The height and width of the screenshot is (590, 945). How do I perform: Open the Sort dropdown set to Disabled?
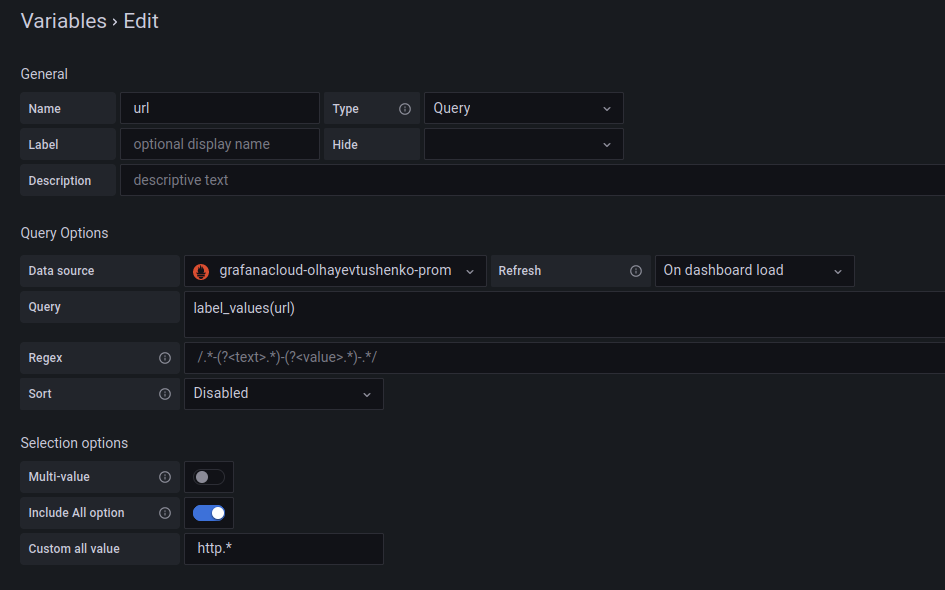click(283, 394)
